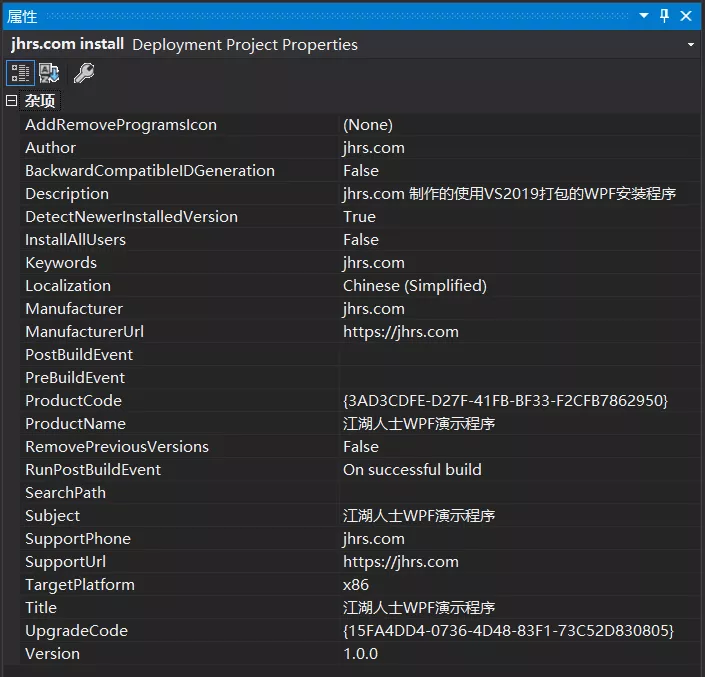The image size is (705, 677).
Task: Select InstallAllUsers property
Action: (x=76, y=240)
